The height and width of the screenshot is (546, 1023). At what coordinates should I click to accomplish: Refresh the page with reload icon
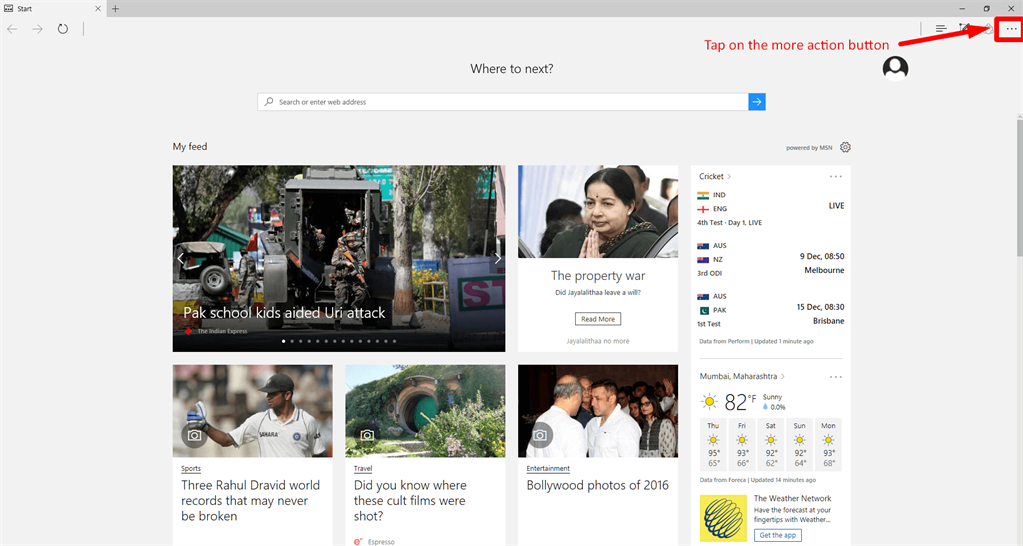point(63,29)
